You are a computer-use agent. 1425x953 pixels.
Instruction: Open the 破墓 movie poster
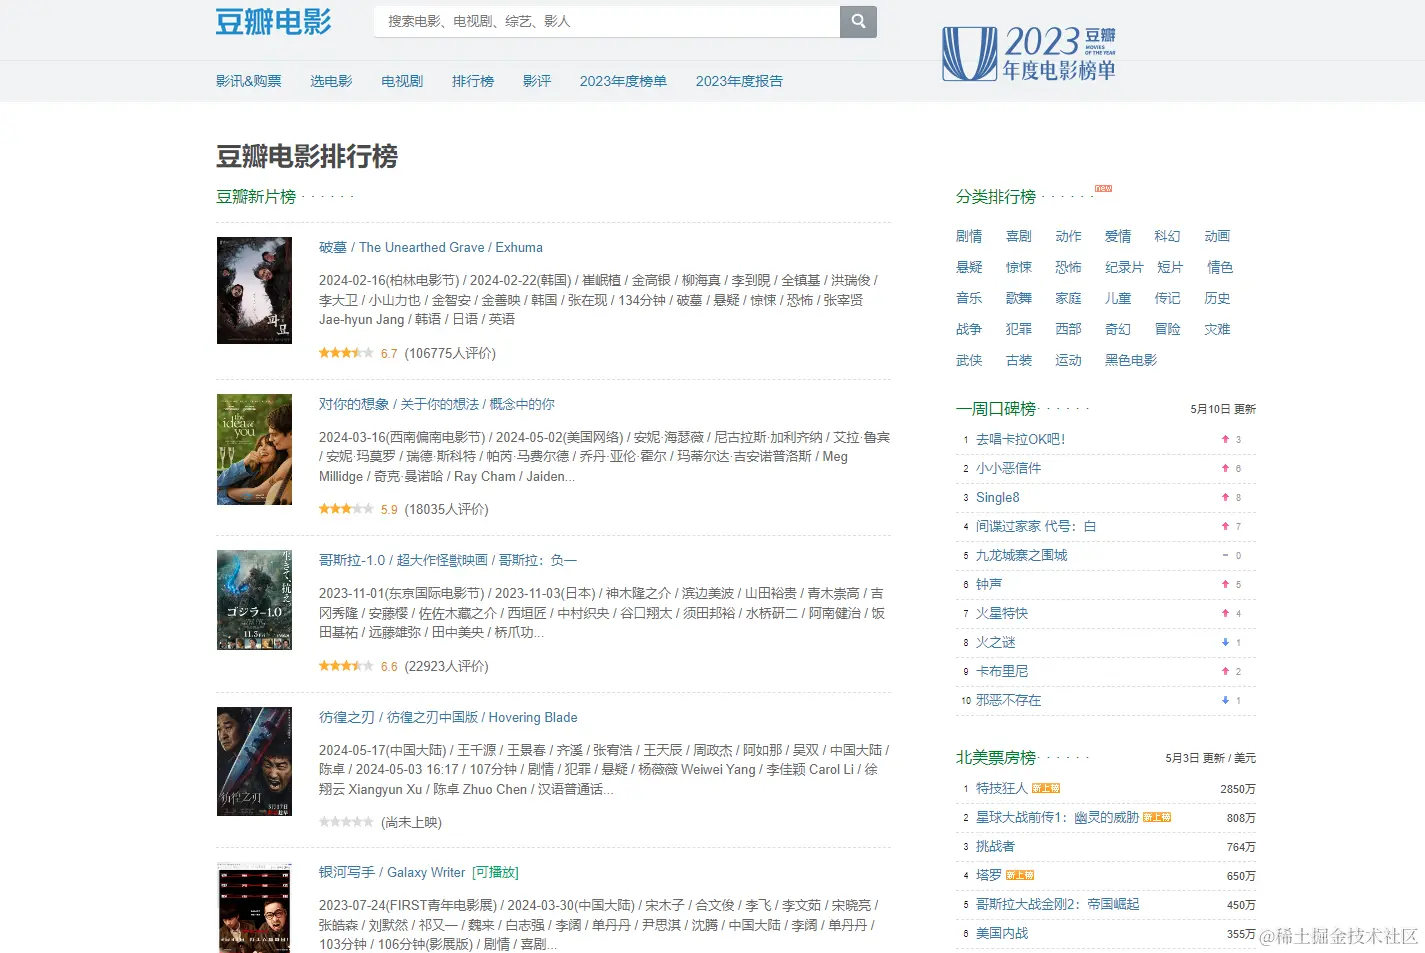click(254, 290)
